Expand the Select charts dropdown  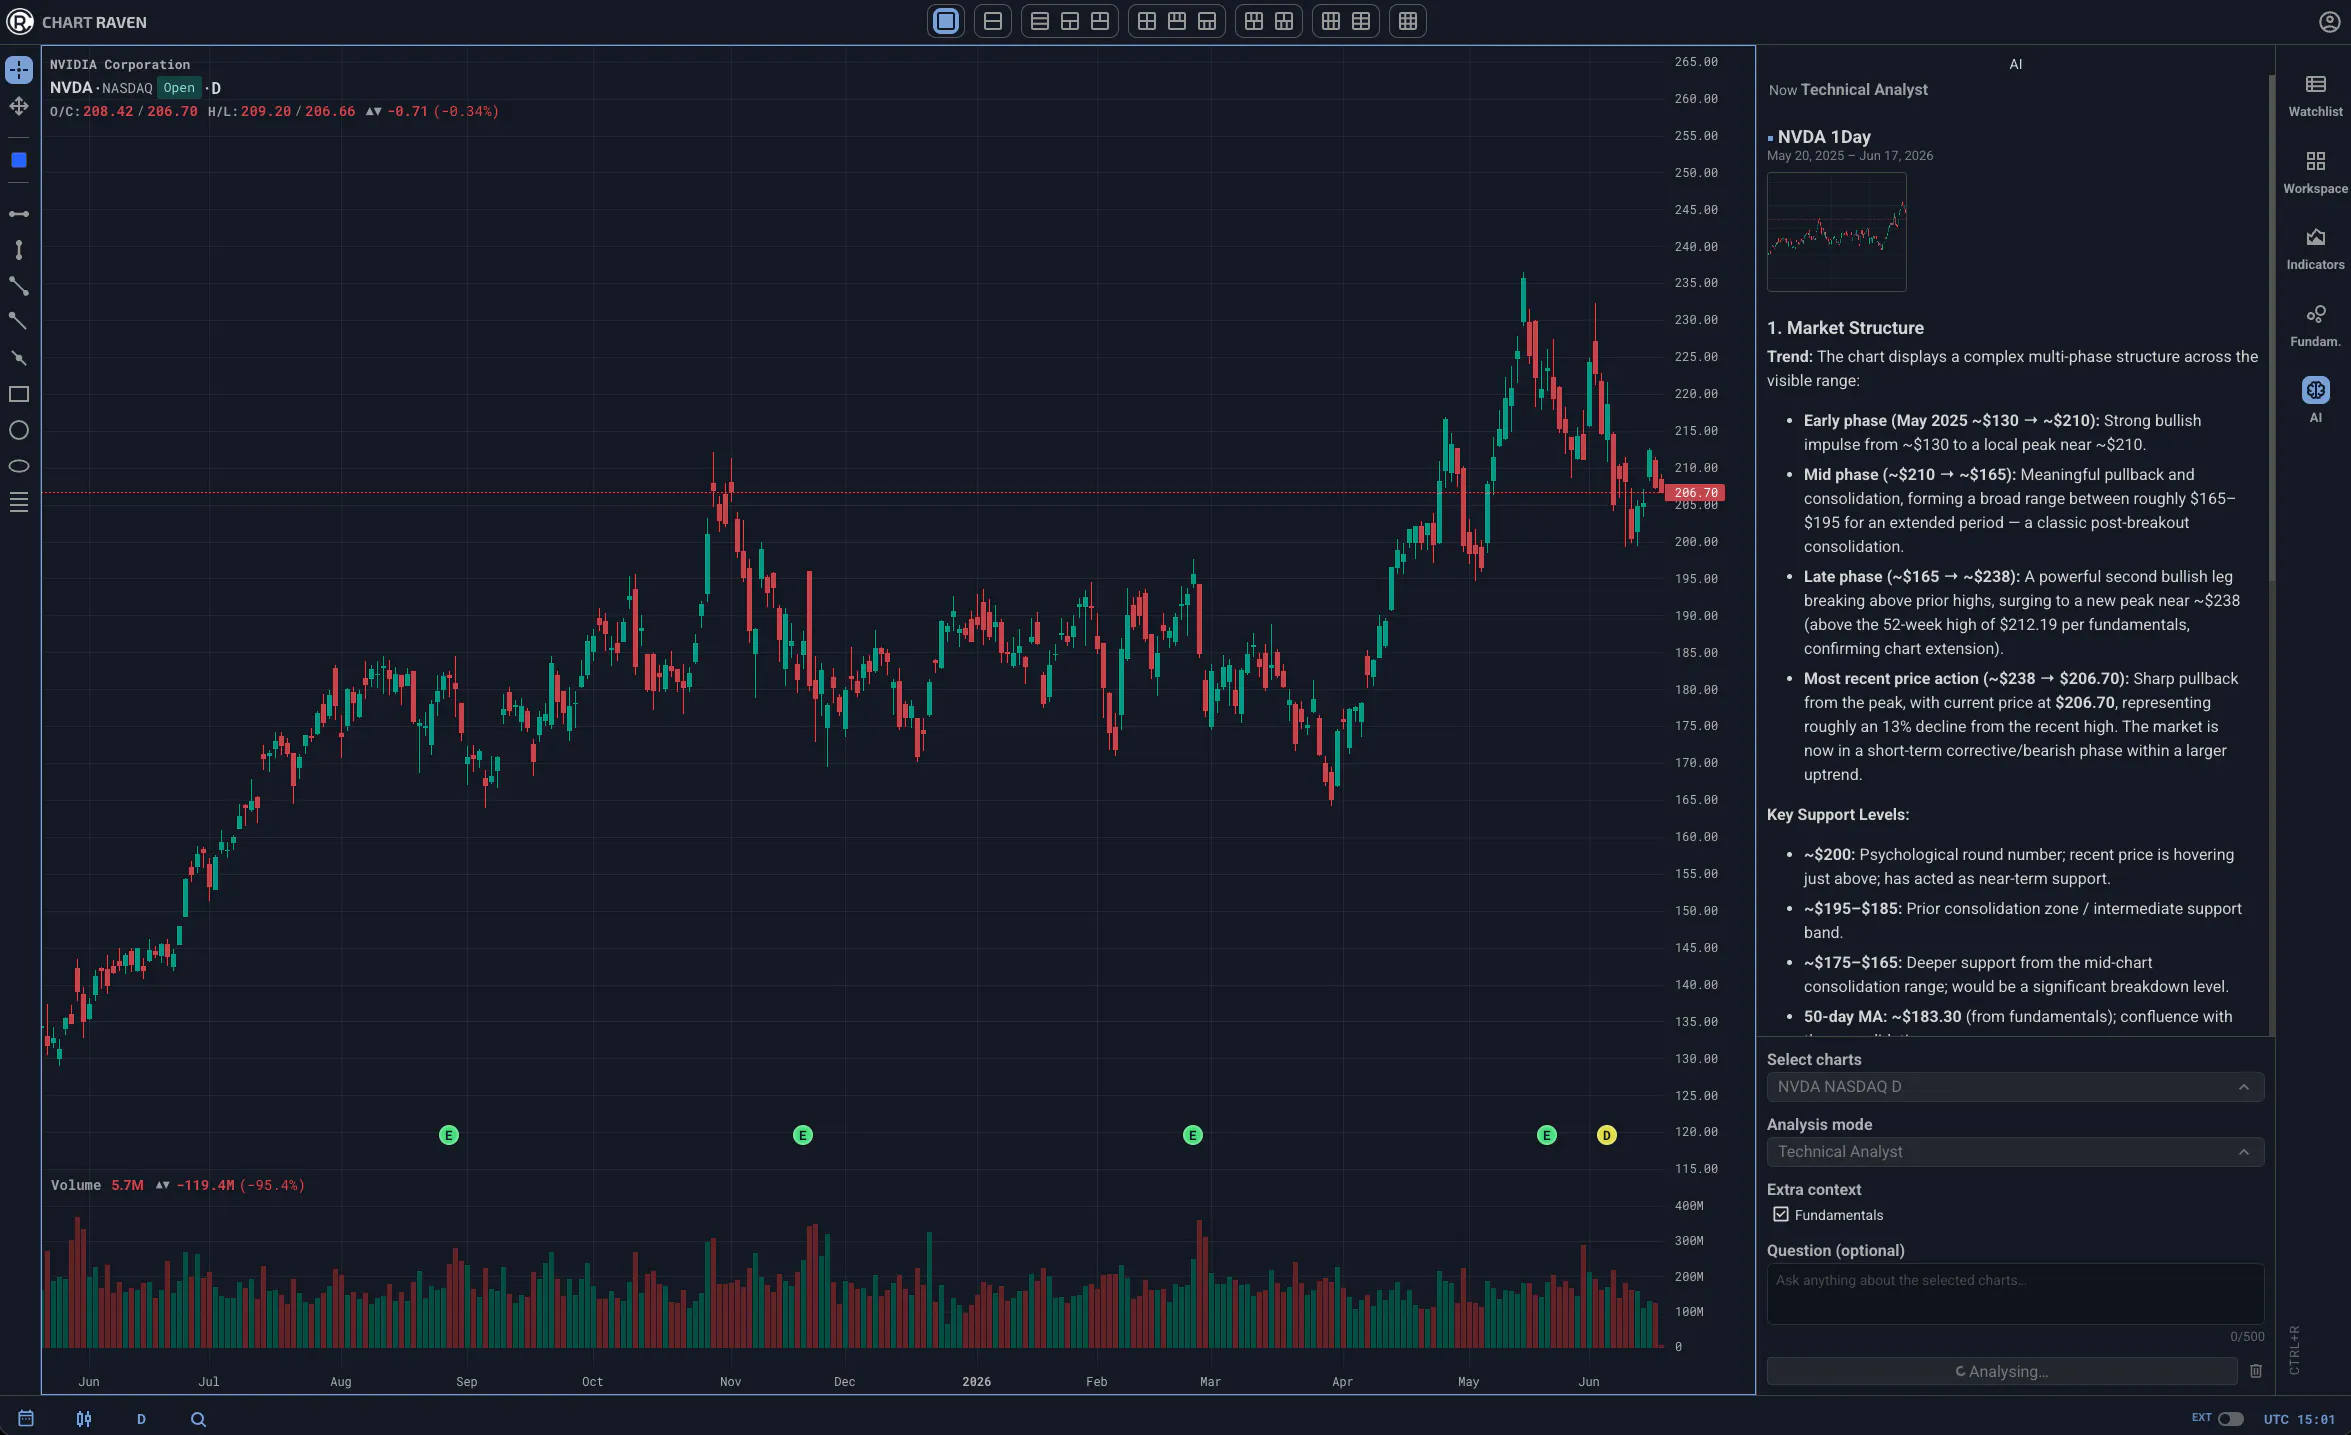2015,1087
